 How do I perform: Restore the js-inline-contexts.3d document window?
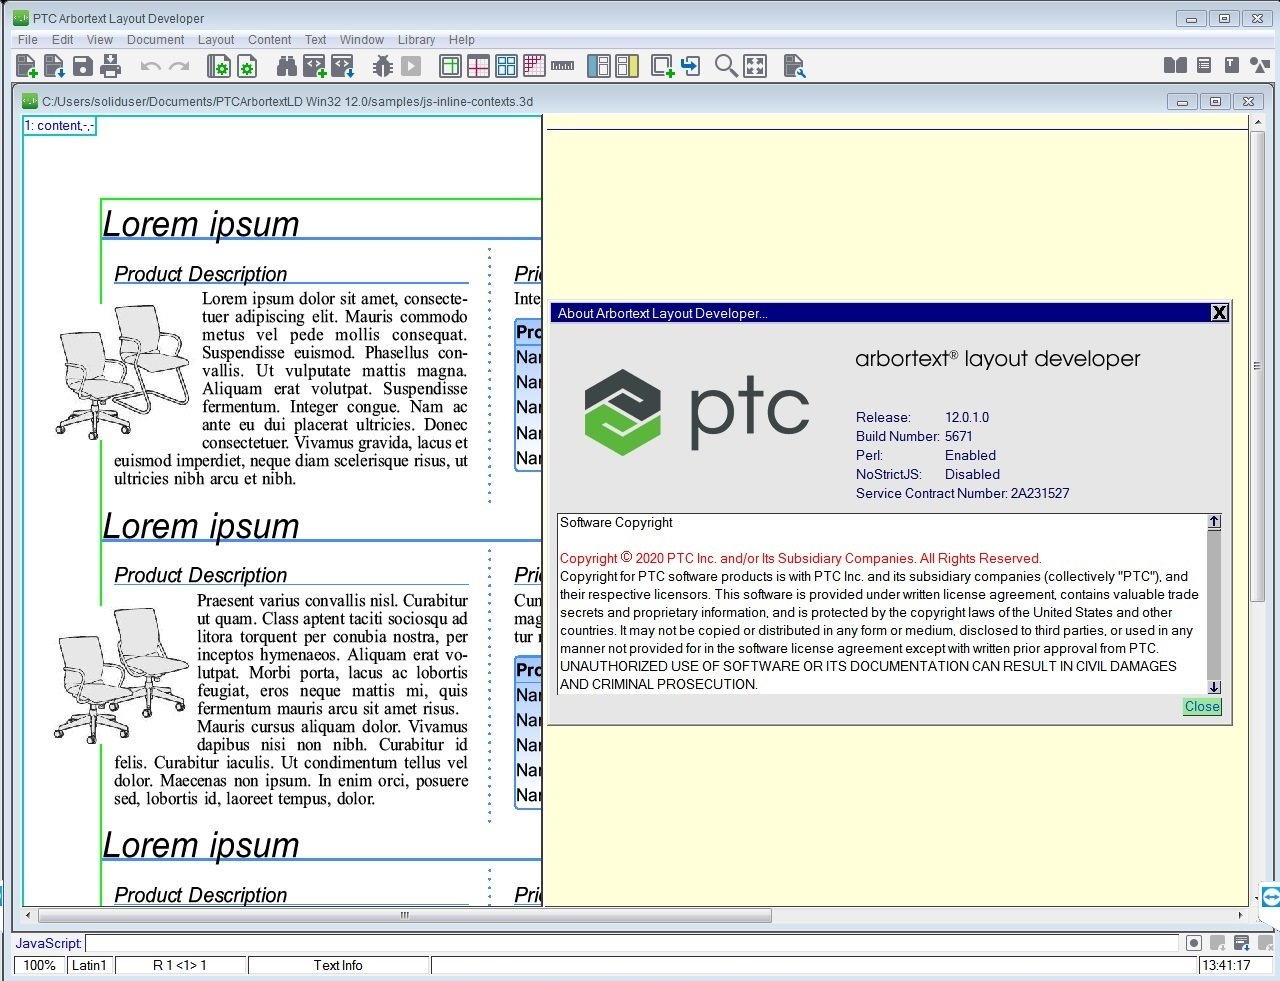(x=1215, y=101)
